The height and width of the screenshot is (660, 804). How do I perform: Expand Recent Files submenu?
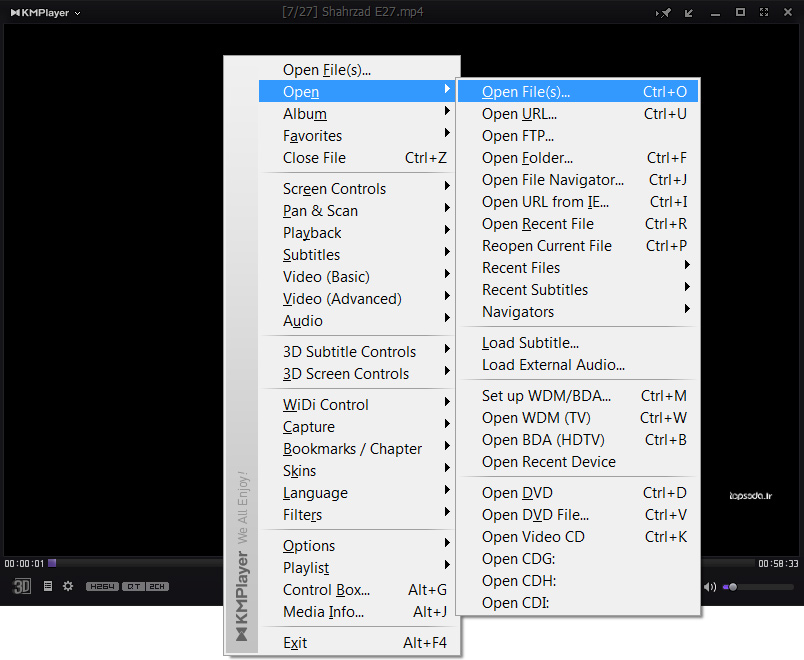(x=578, y=268)
